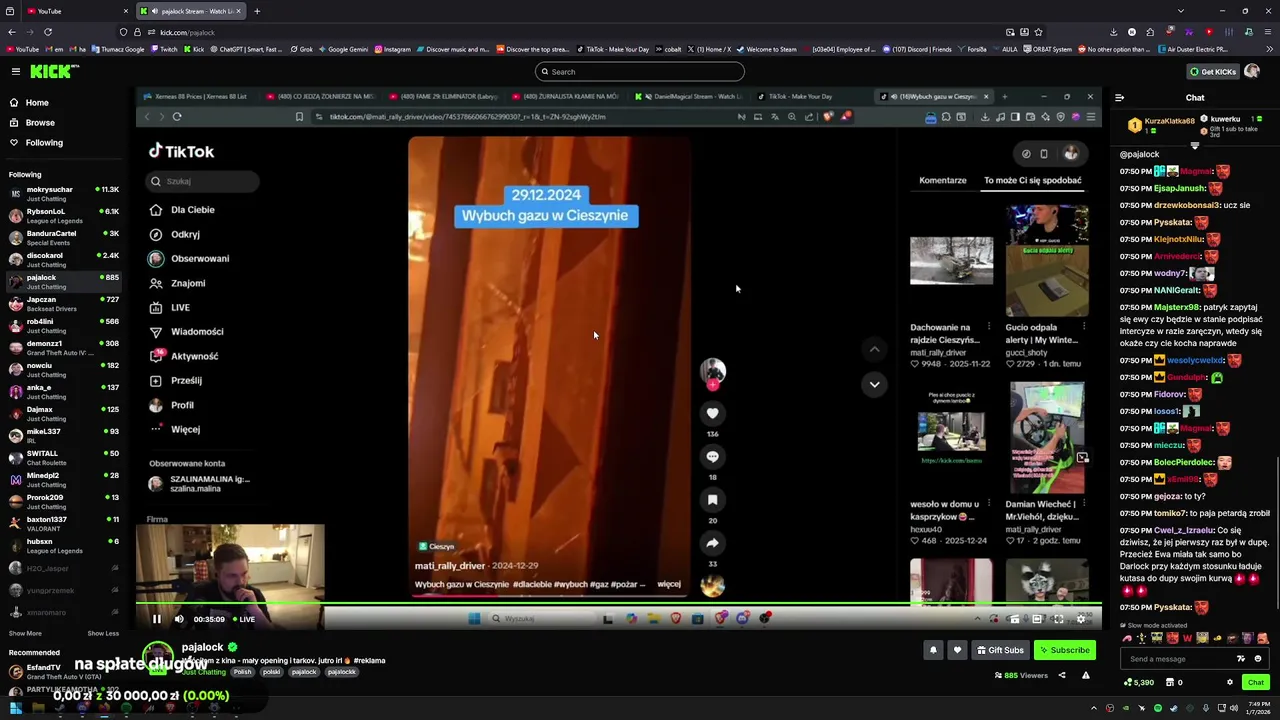Image resolution: width=1280 pixels, height=720 pixels.
Task: Go to Home in Kick sidebar
Action: click(37, 102)
